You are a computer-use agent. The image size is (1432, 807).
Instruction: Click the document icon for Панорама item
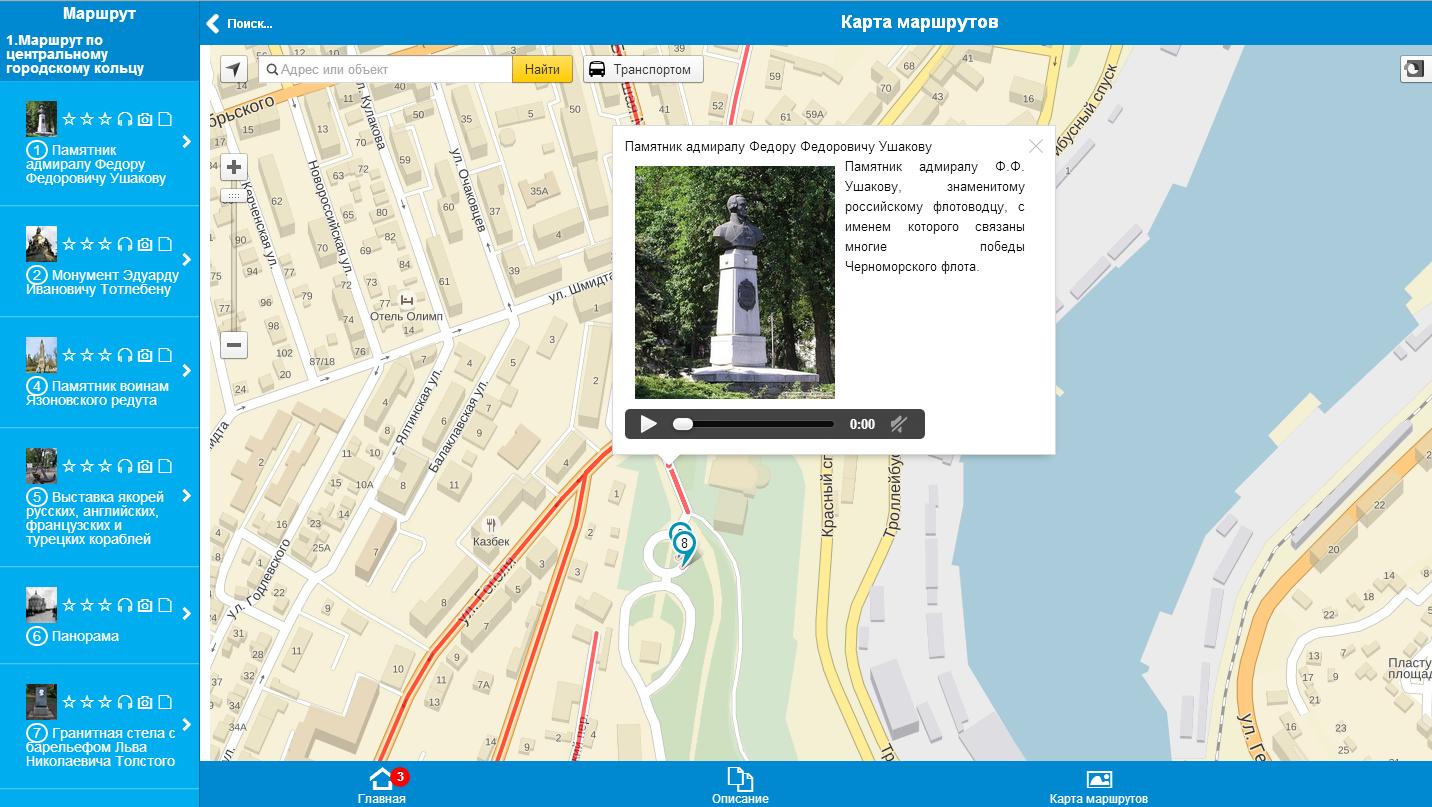(x=165, y=605)
